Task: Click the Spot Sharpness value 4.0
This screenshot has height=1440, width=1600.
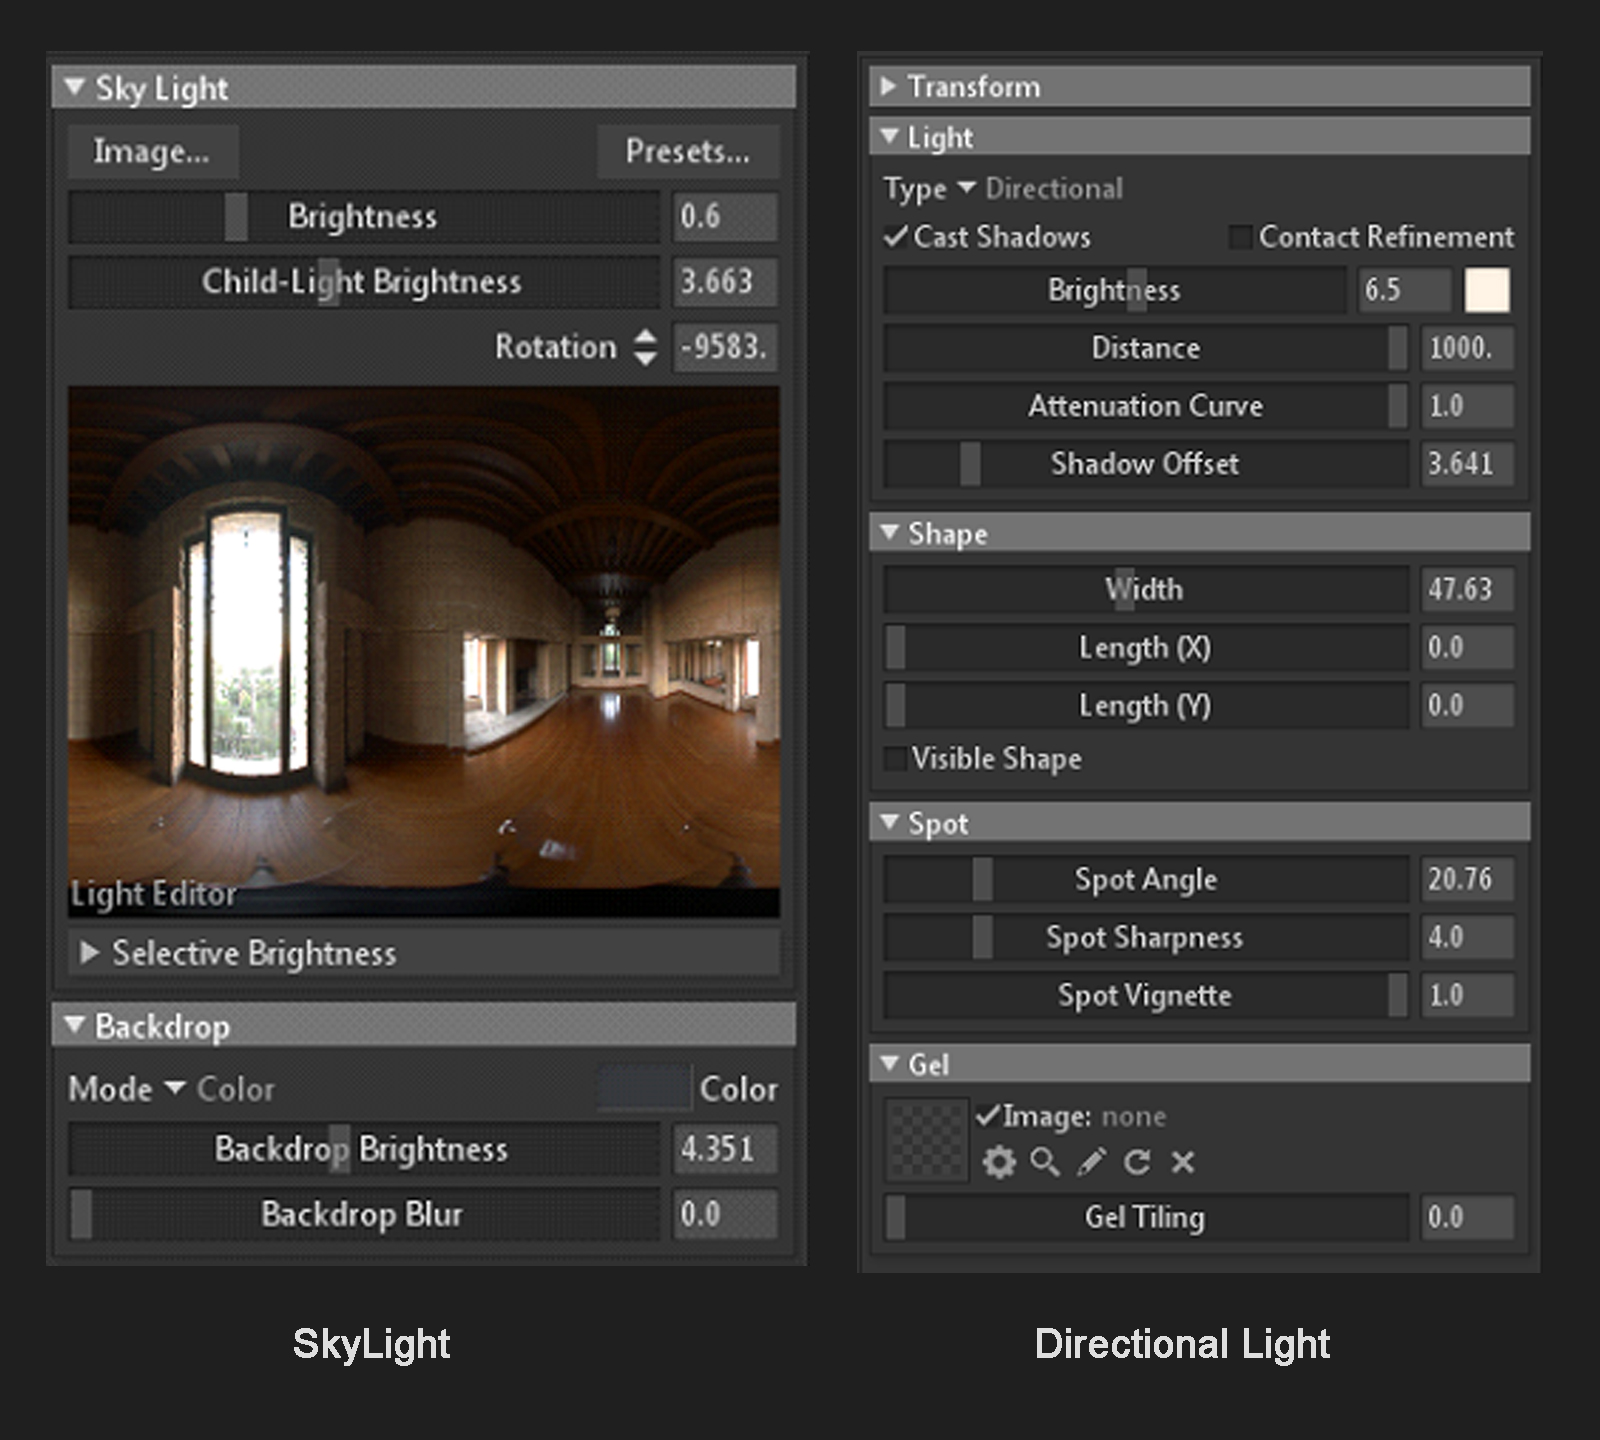Action: (x=1467, y=937)
